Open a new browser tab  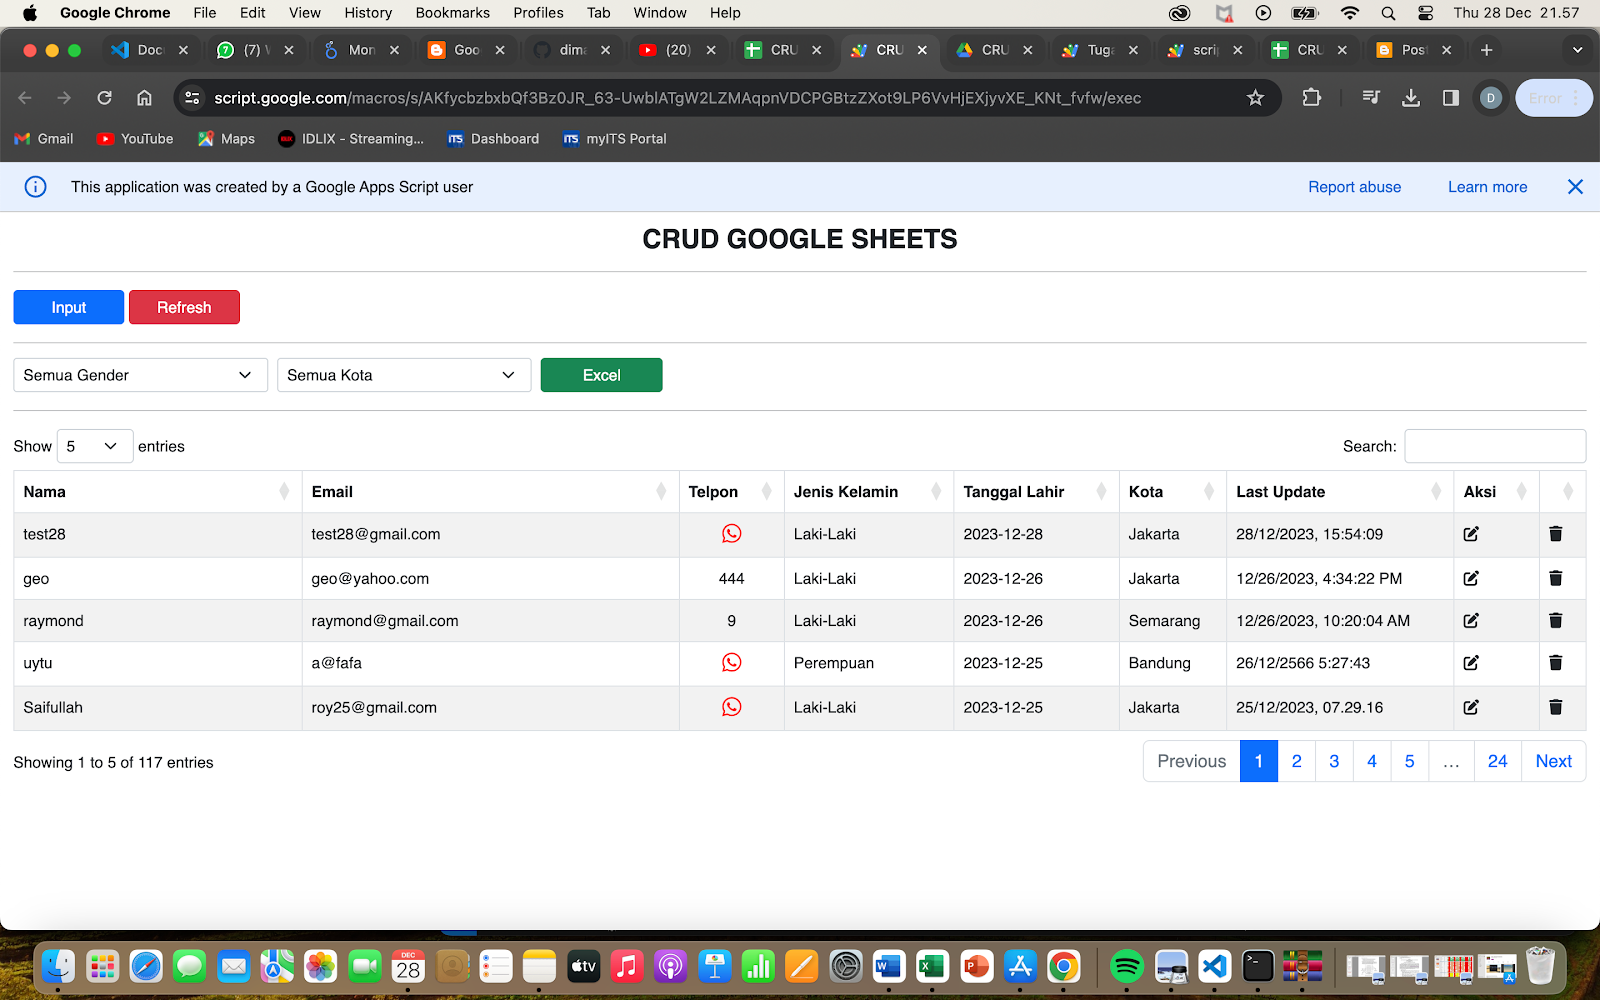1486,50
